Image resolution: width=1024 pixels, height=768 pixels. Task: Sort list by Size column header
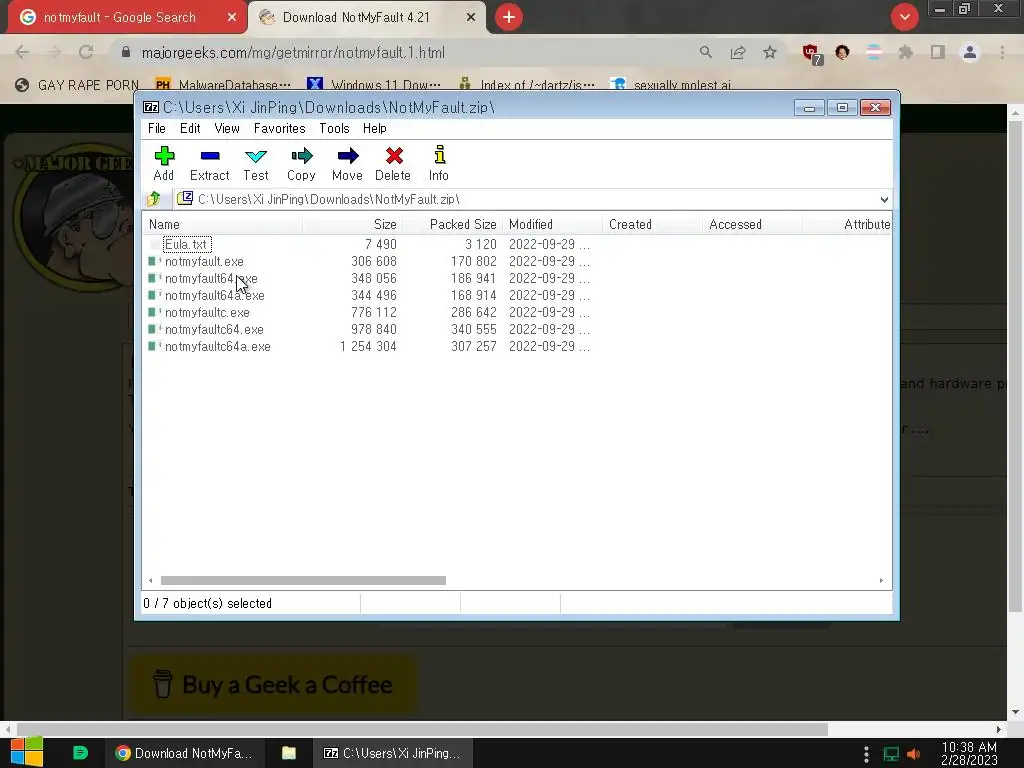coord(353,224)
